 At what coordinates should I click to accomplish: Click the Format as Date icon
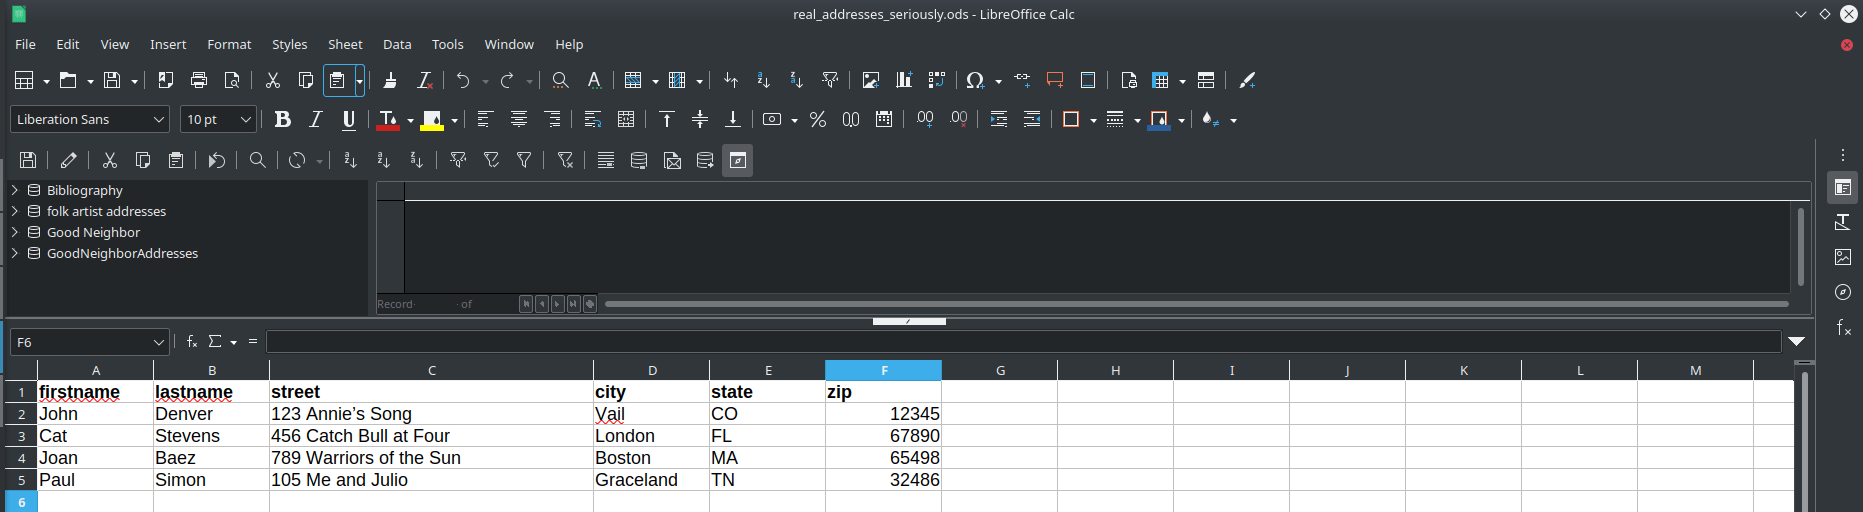pyautogui.click(x=884, y=119)
